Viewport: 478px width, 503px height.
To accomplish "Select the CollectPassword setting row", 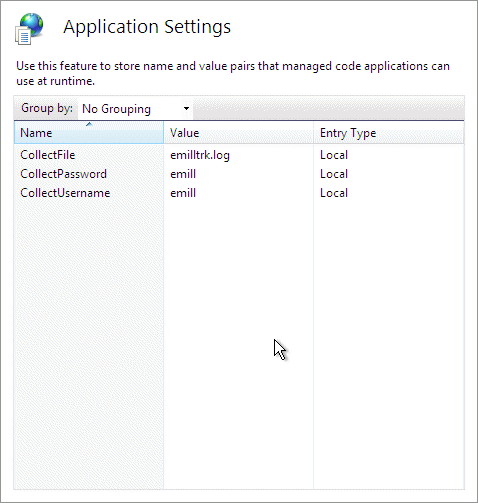I will pos(239,174).
